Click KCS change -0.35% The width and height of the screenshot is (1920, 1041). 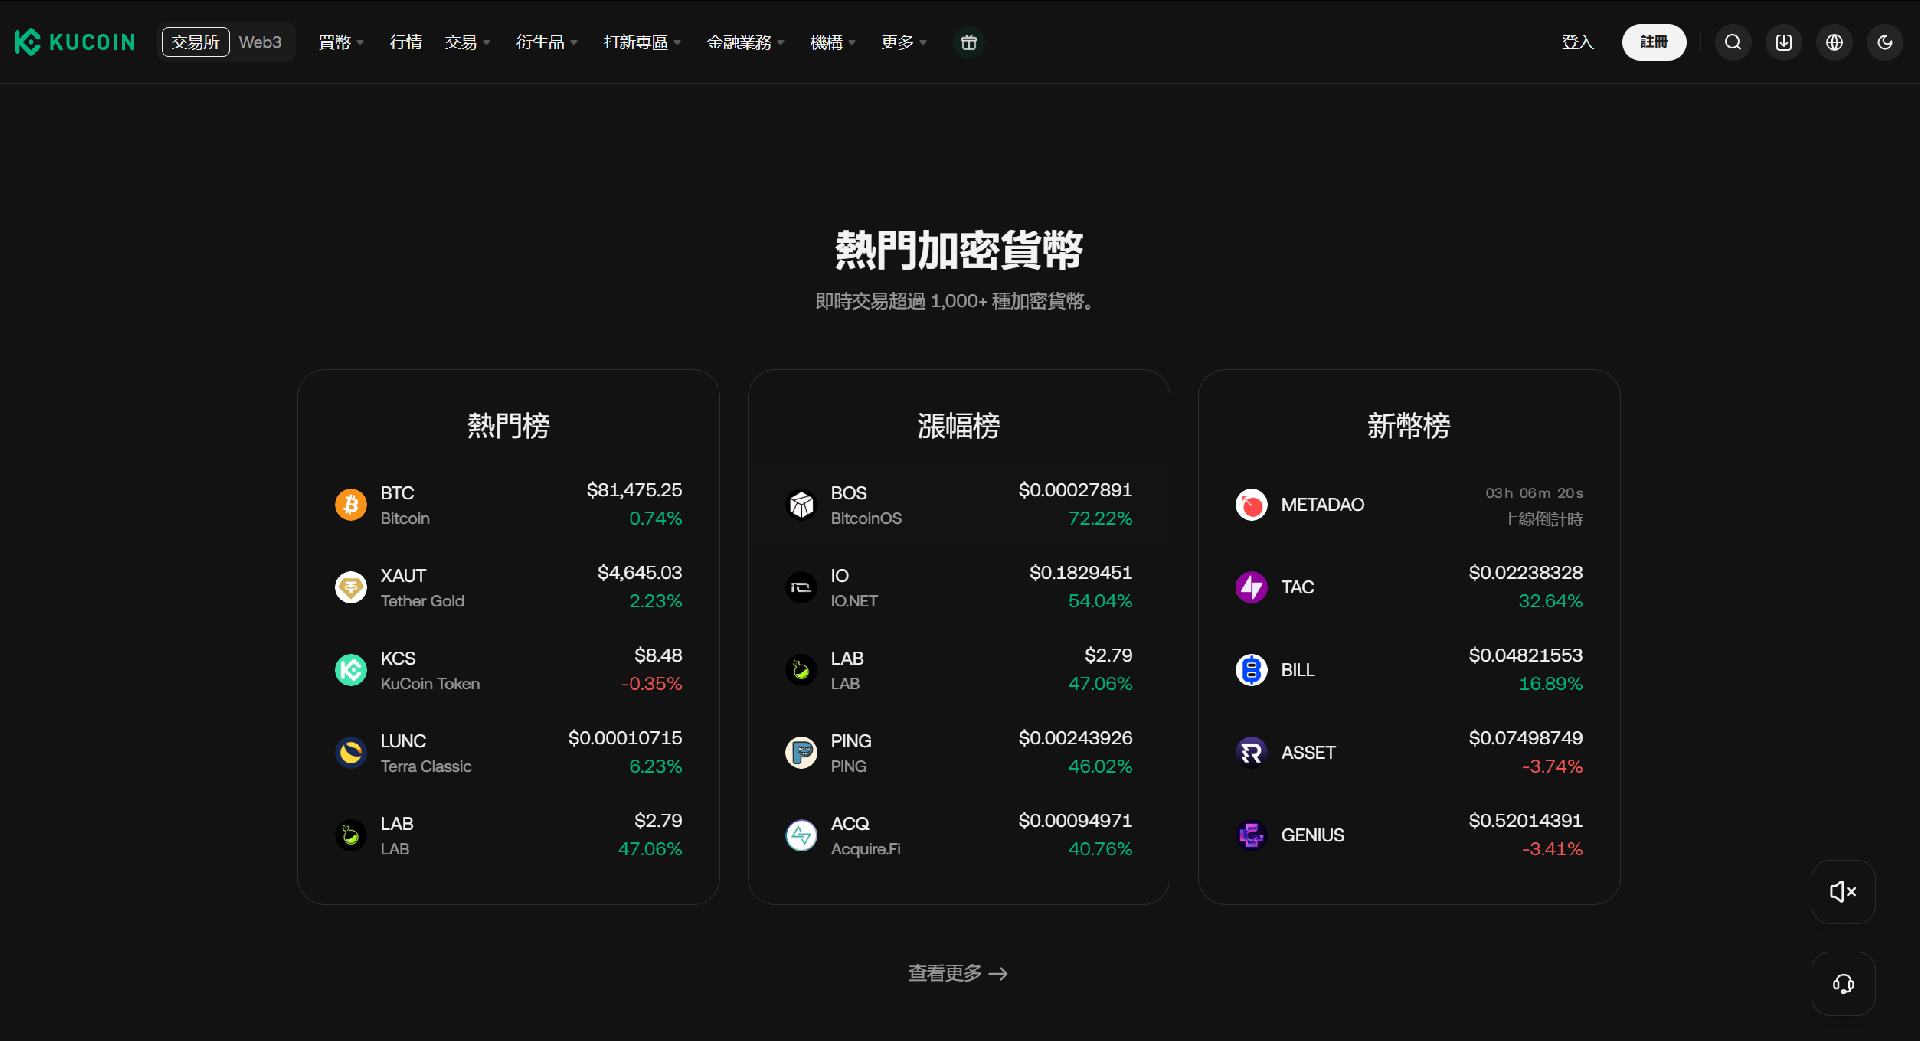click(651, 684)
